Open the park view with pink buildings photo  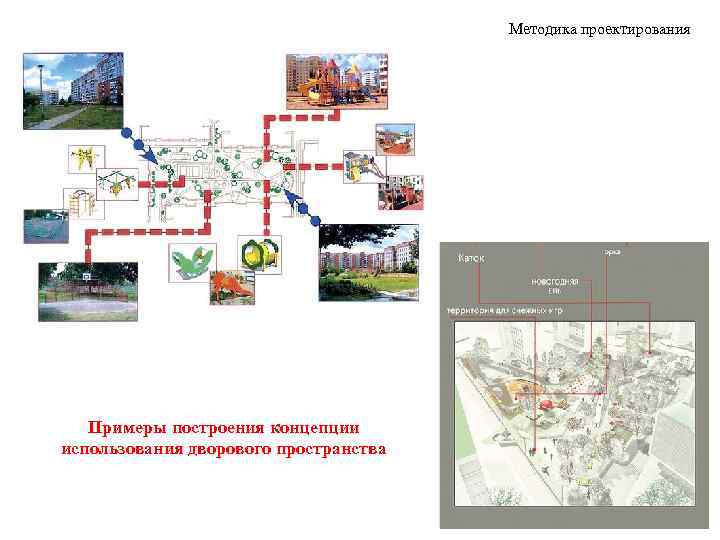click(369, 263)
